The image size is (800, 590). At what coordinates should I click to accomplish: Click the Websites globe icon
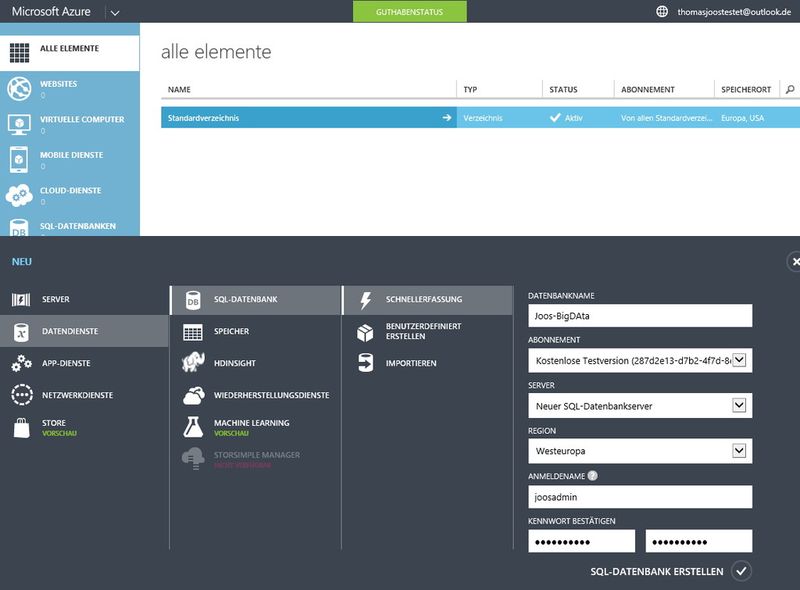(x=19, y=88)
